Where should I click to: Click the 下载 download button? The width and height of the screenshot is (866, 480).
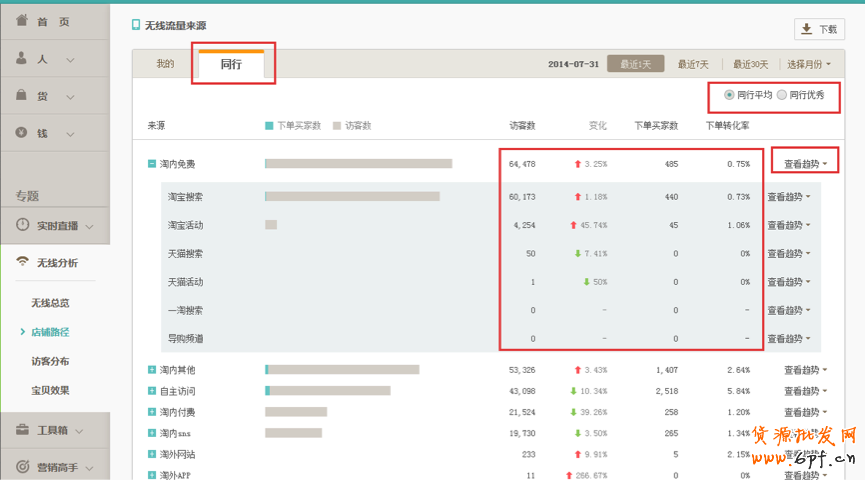click(x=818, y=29)
